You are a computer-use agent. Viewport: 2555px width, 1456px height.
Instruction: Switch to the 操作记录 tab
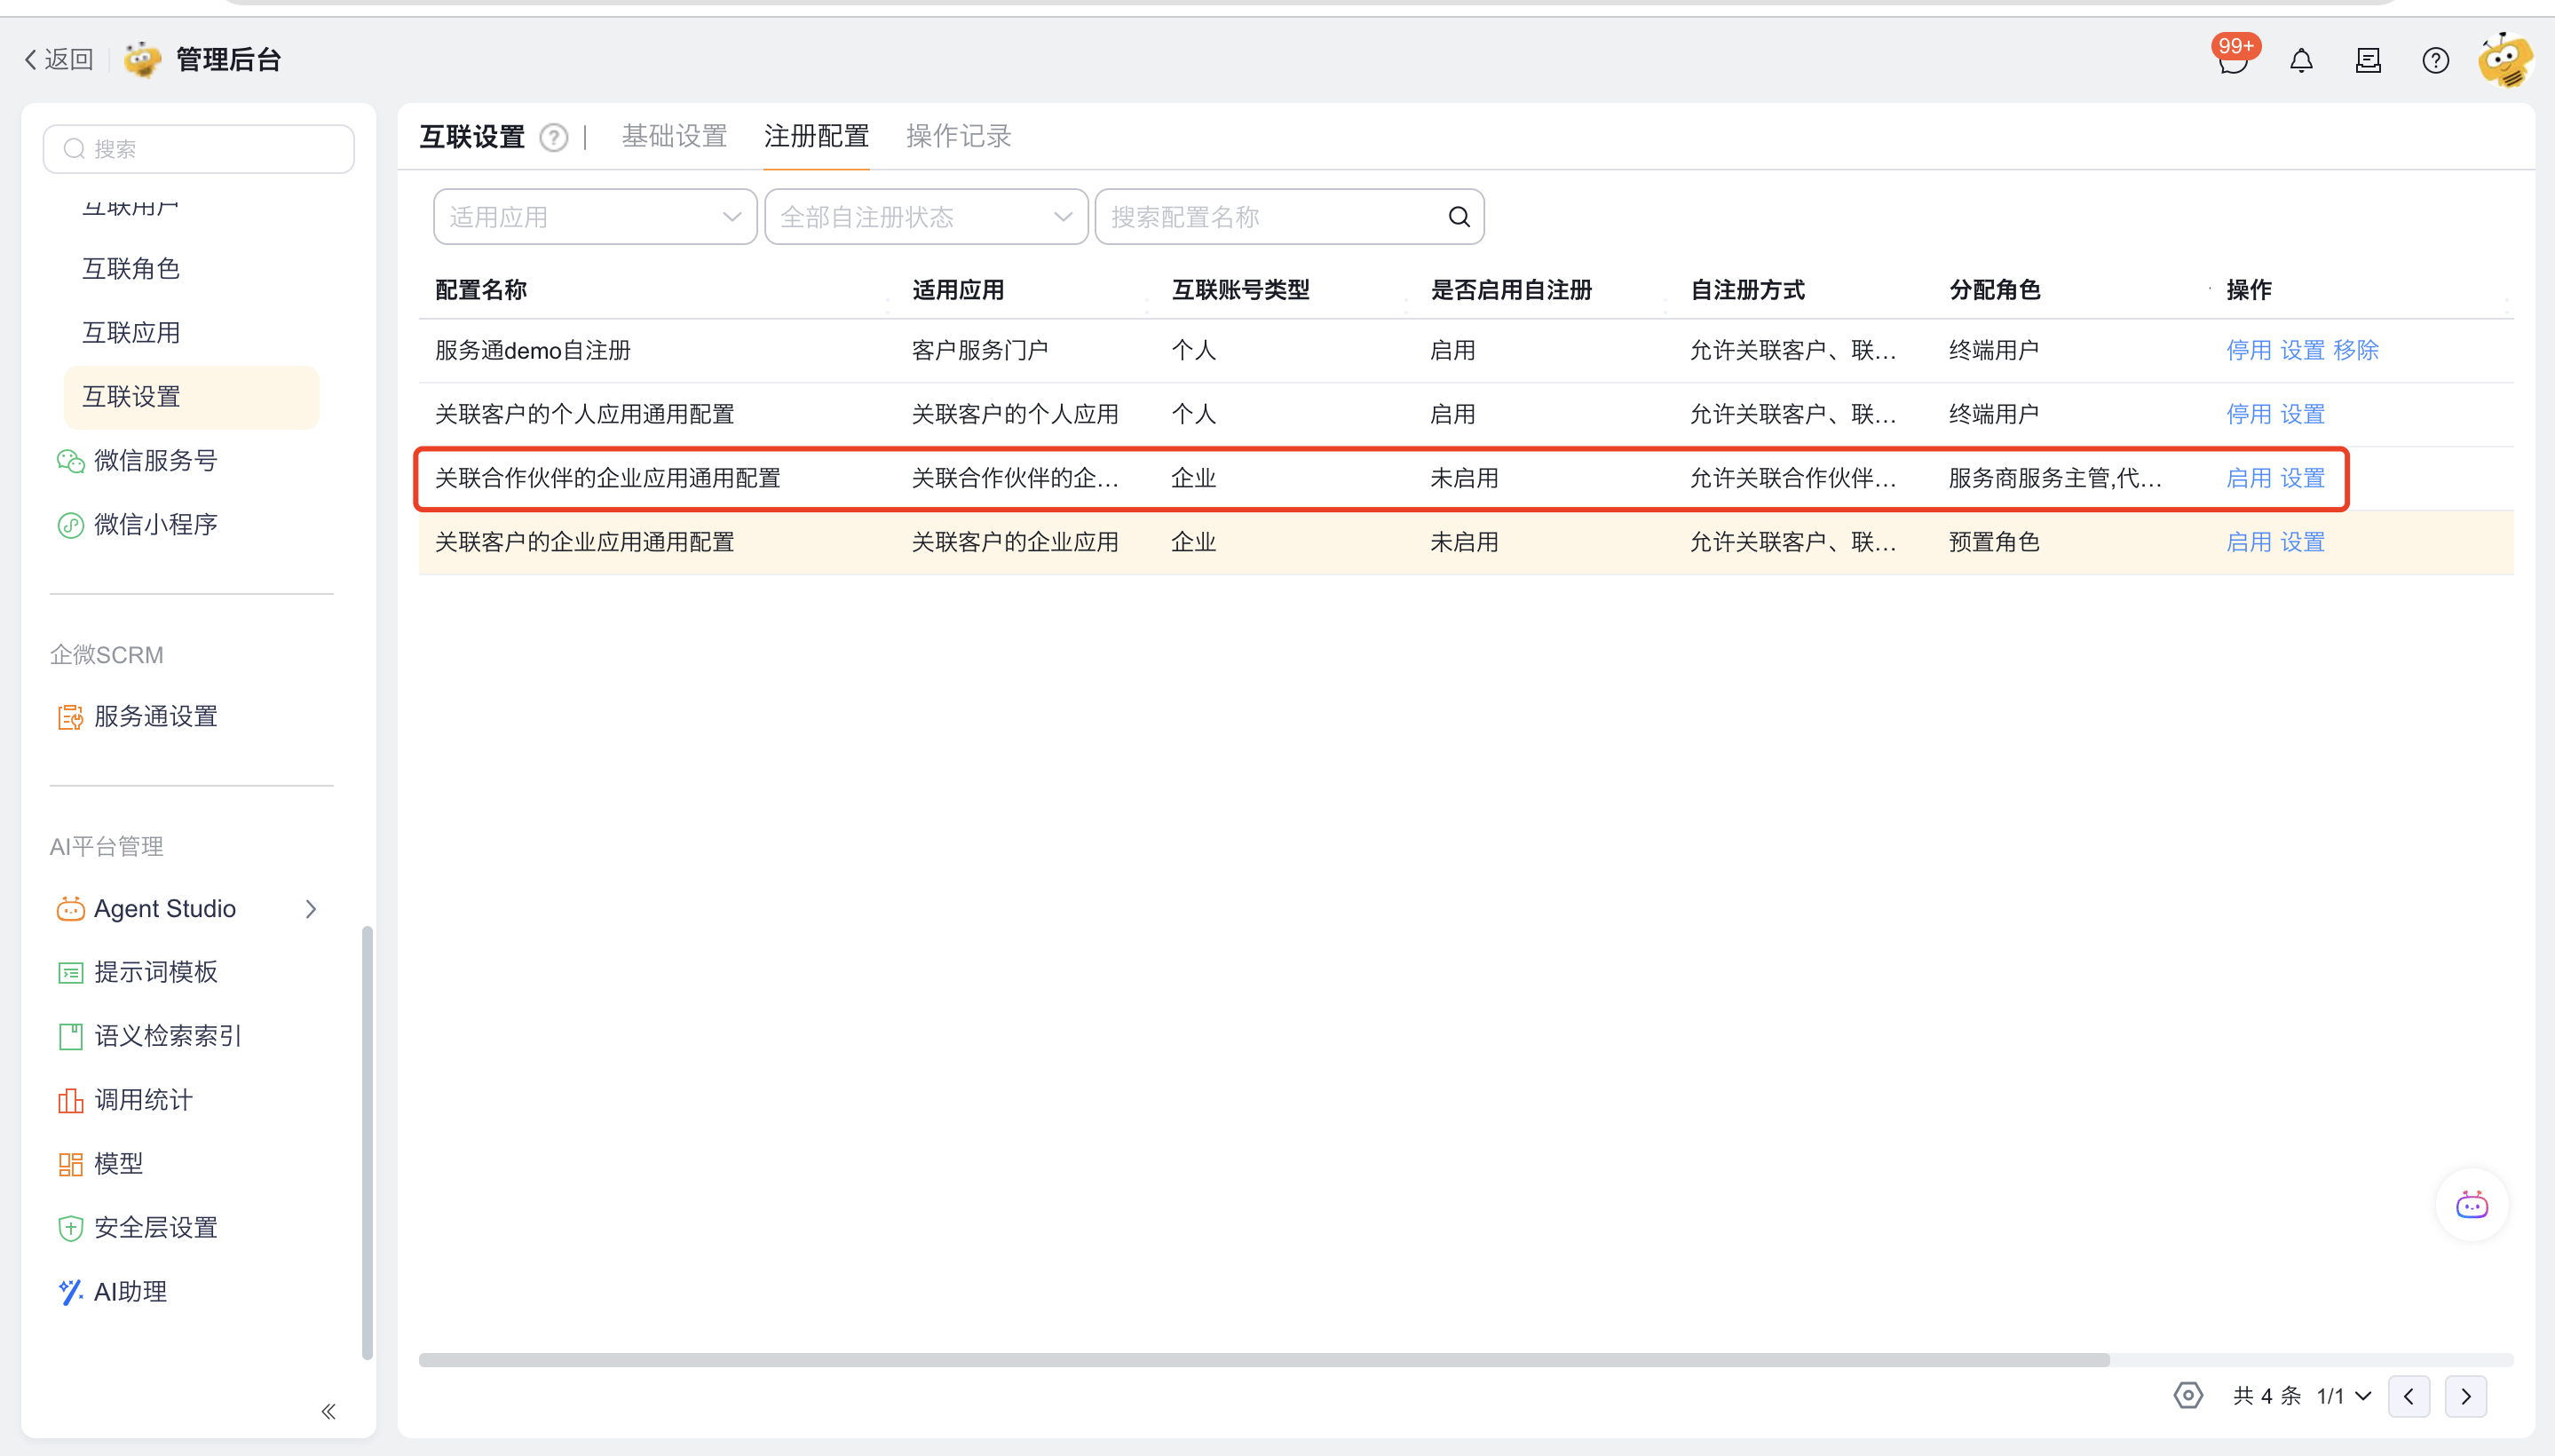(x=958, y=136)
